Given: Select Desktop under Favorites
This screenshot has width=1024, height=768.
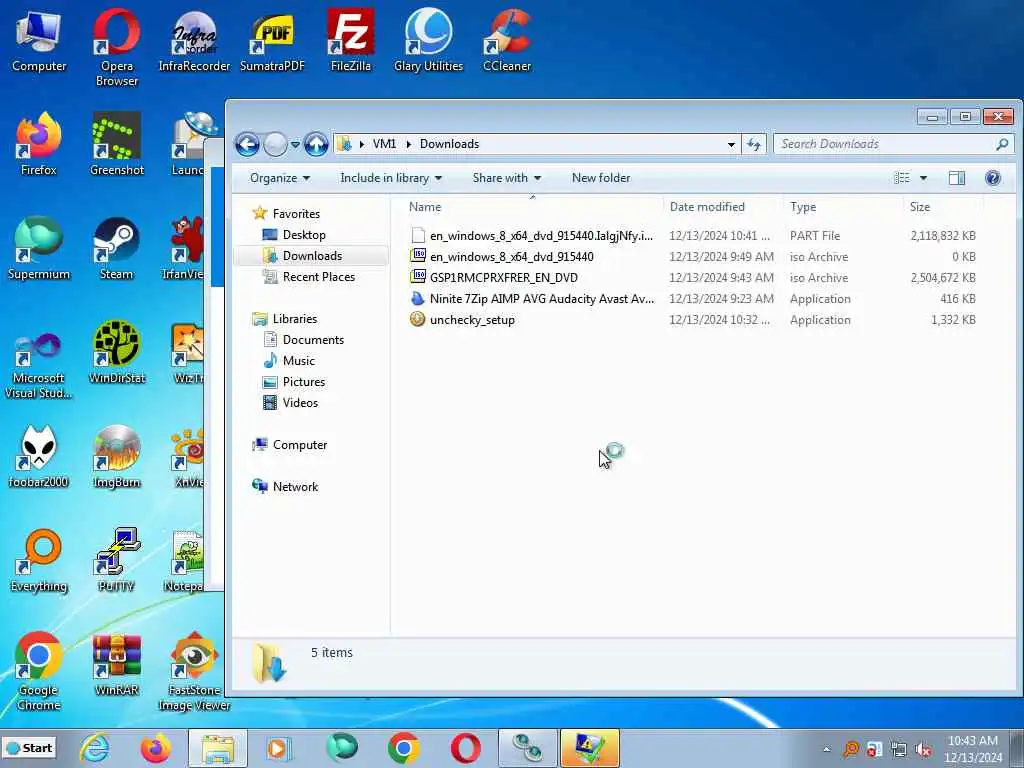Looking at the screenshot, I should tap(304, 234).
